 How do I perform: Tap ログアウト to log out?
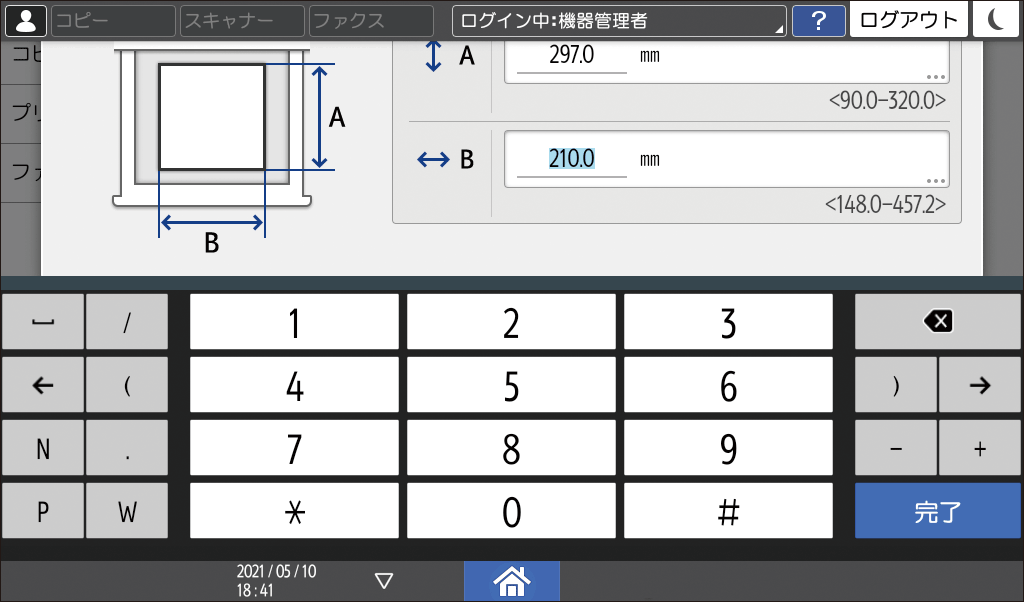pos(908,20)
